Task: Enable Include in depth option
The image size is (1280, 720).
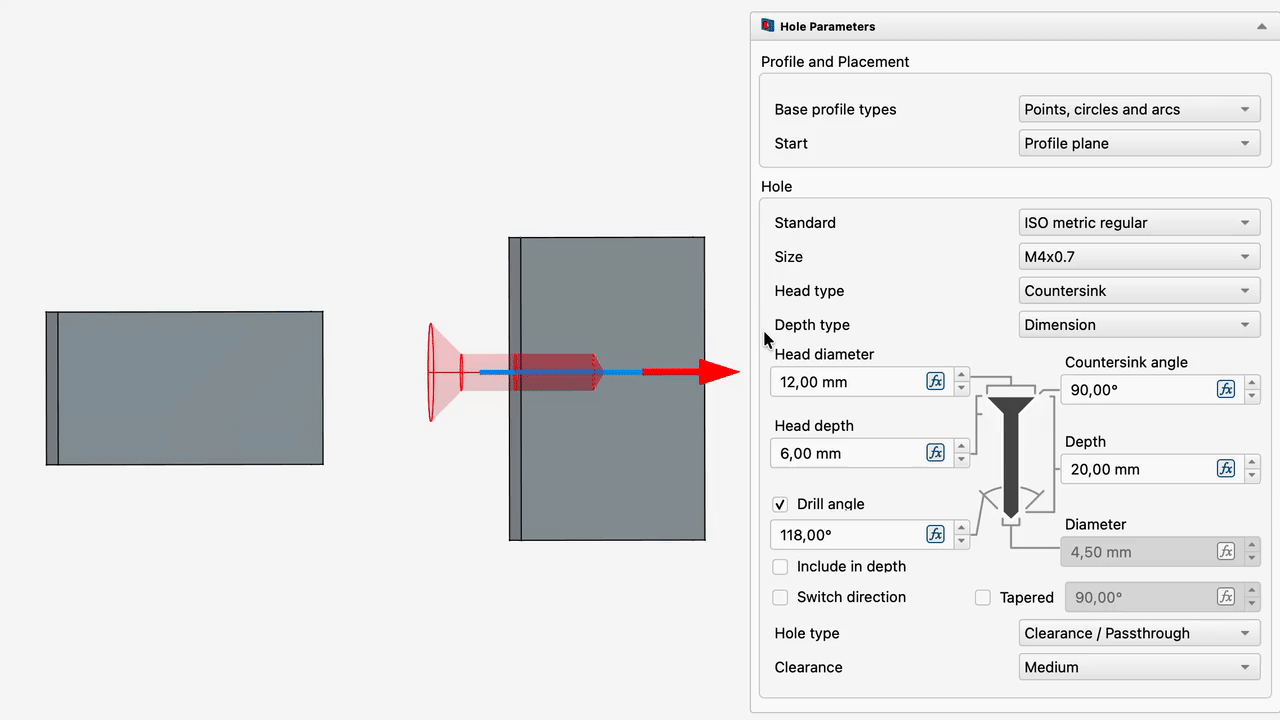Action: [x=780, y=567]
